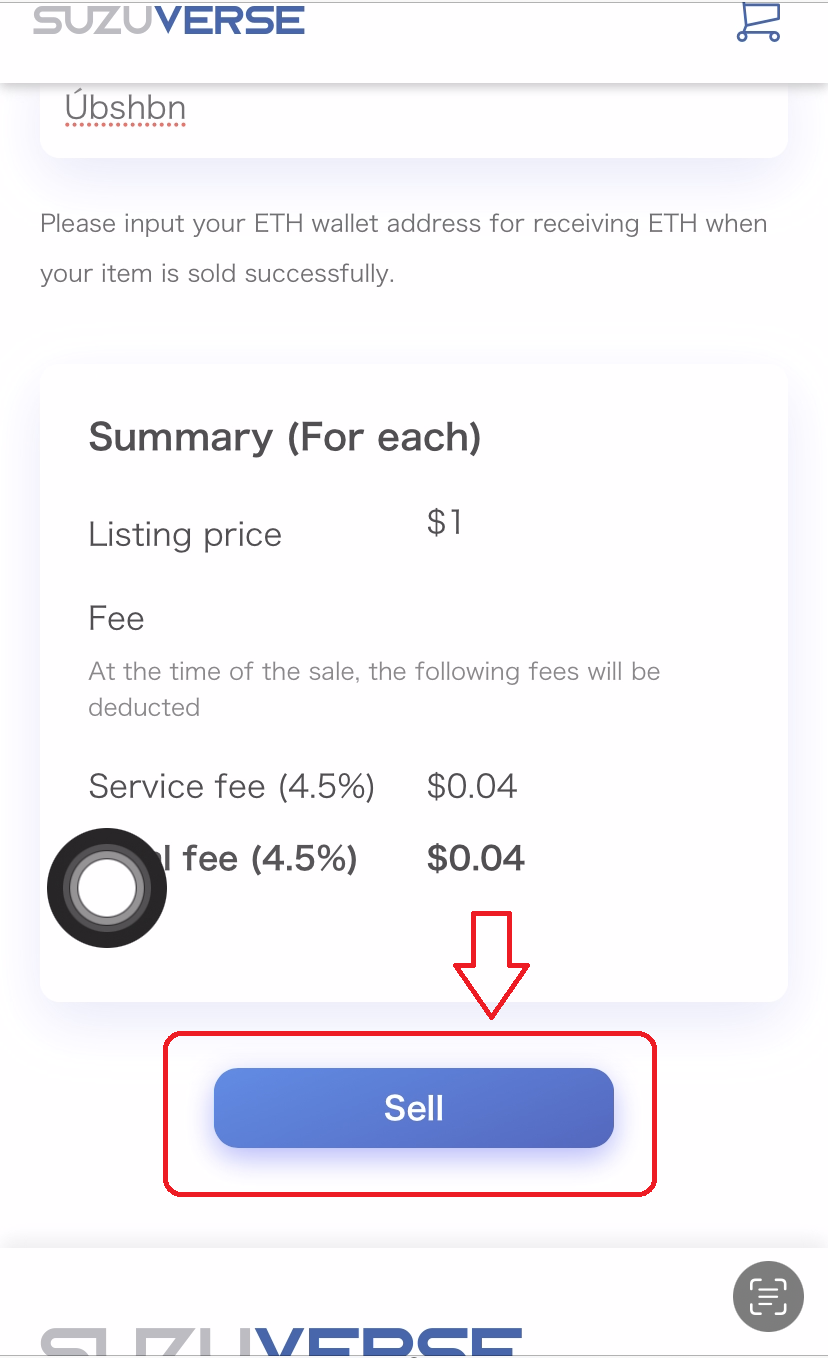Image resolution: width=828 pixels, height=1358 pixels.
Task: Open the shopping cart icon
Action: pos(757,22)
